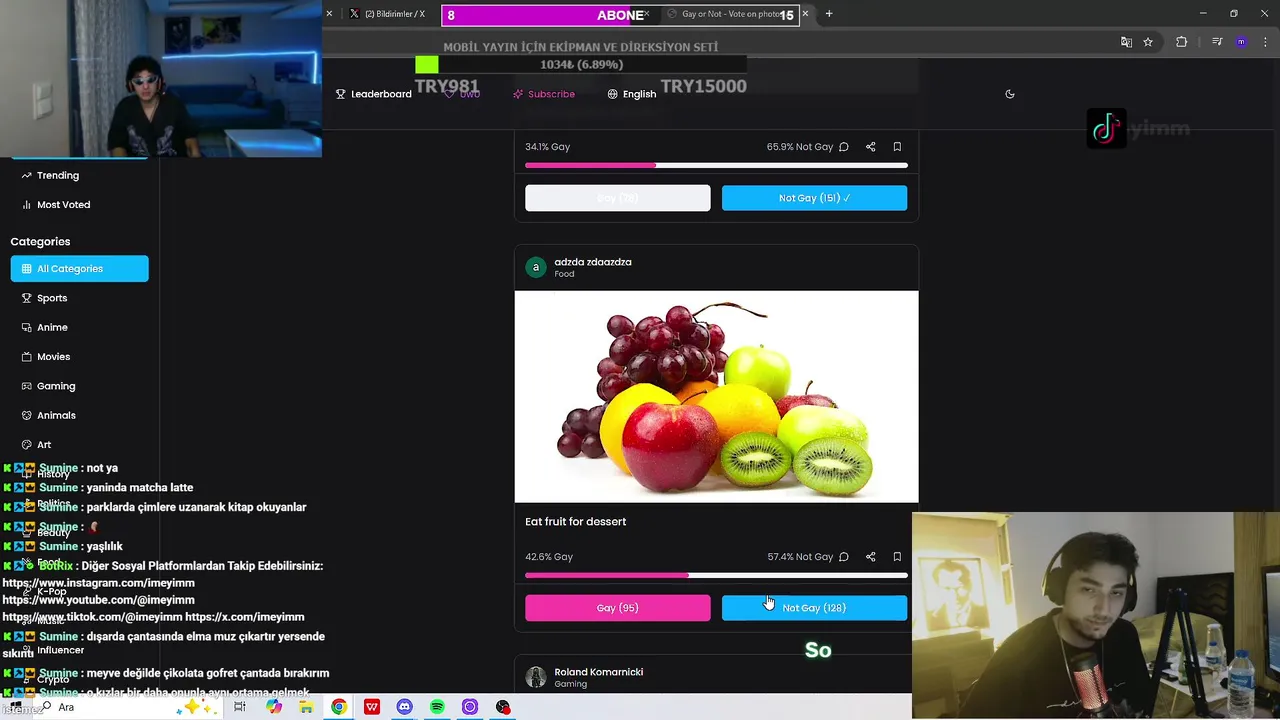Click the faded Gay button on top post
The image size is (1280, 720).
pyautogui.click(x=618, y=198)
